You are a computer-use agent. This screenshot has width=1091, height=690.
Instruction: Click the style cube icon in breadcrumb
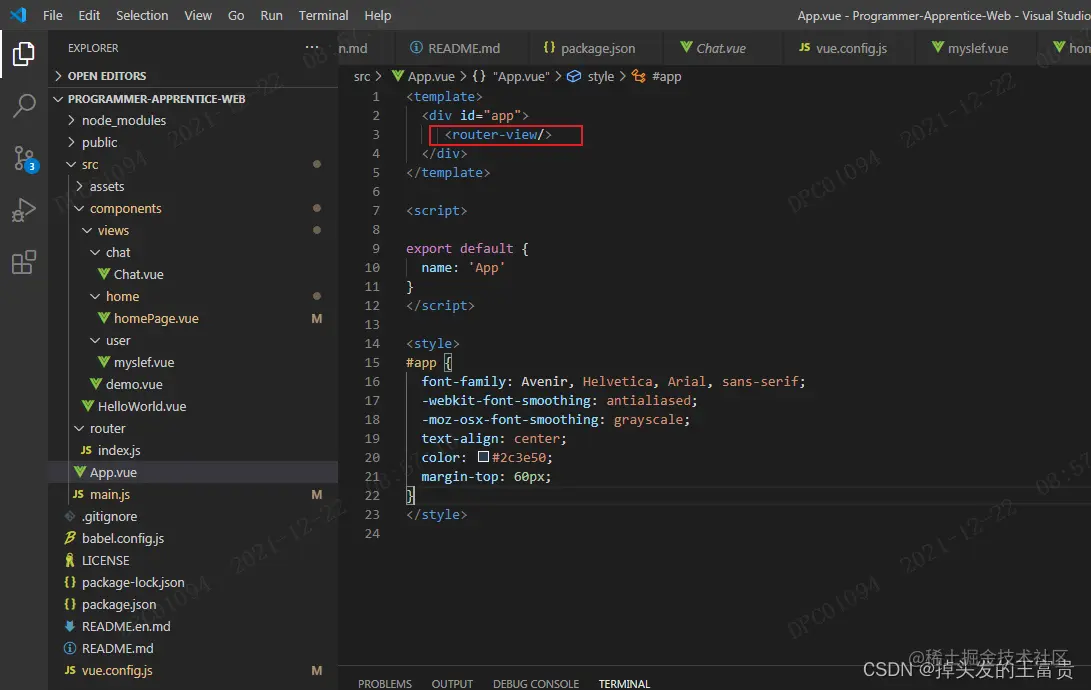click(x=574, y=76)
